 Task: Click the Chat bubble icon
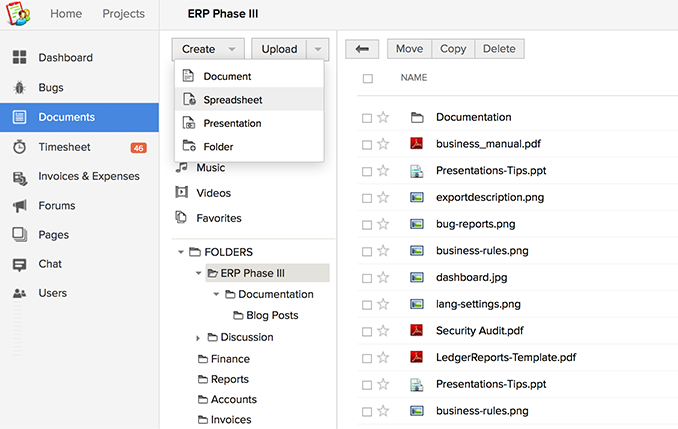tap(19, 265)
